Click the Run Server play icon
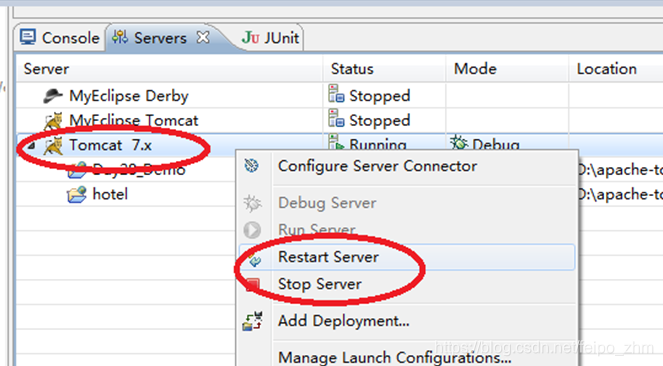The width and height of the screenshot is (663, 366). pyautogui.click(x=252, y=230)
